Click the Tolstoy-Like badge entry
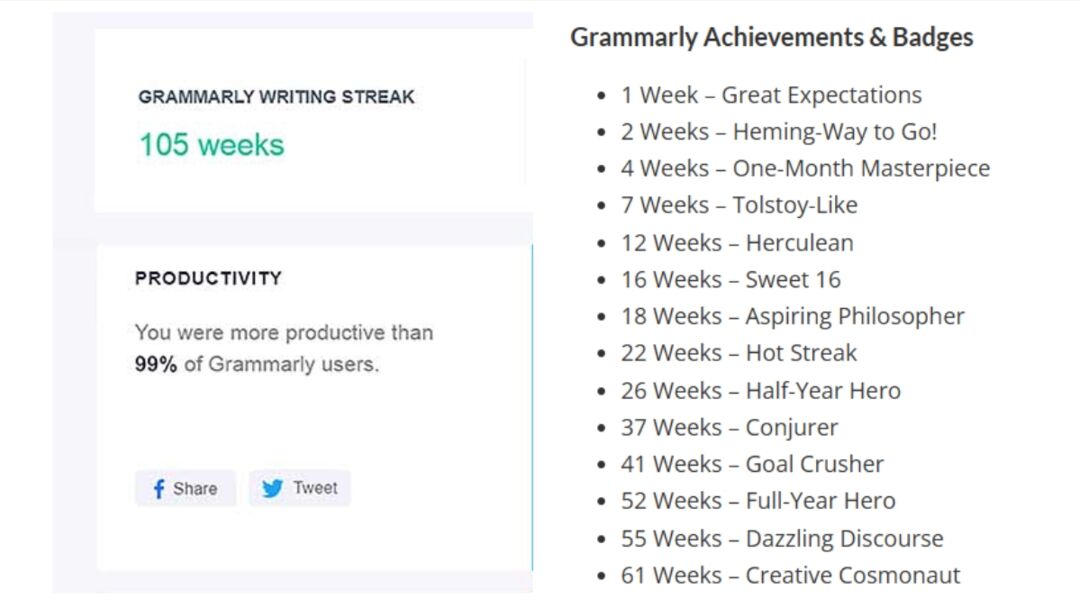 (739, 205)
